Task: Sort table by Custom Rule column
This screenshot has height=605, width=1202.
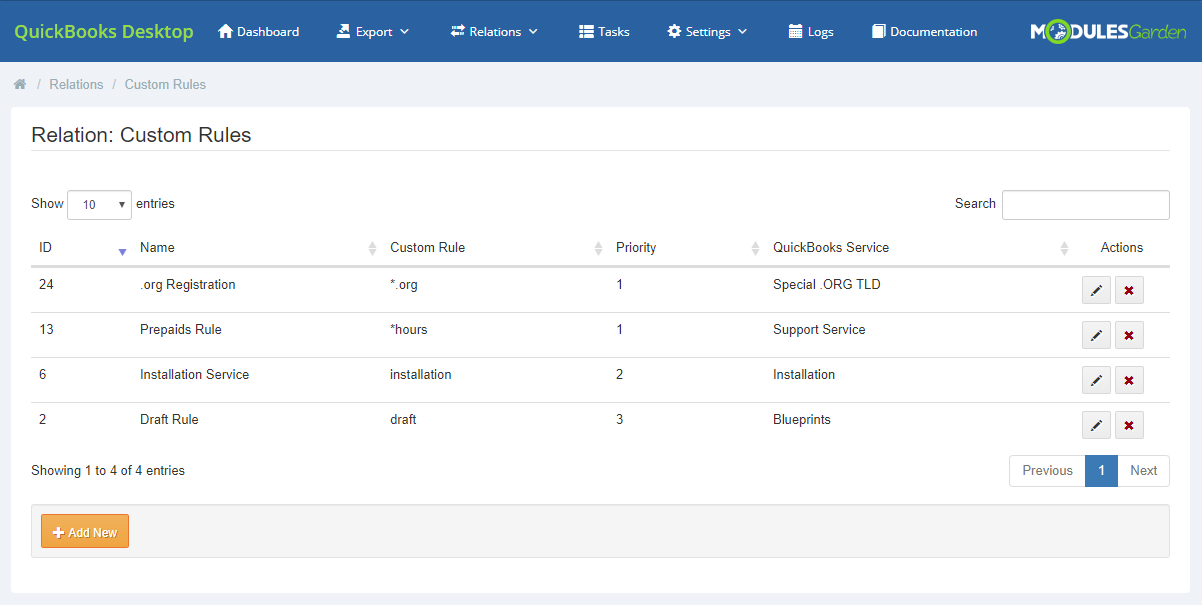Action: coord(495,248)
